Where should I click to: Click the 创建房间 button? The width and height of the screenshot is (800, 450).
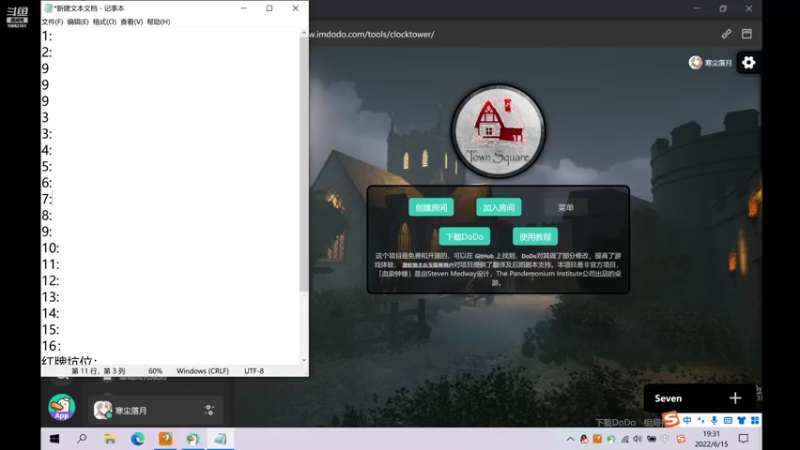(431, 208)
